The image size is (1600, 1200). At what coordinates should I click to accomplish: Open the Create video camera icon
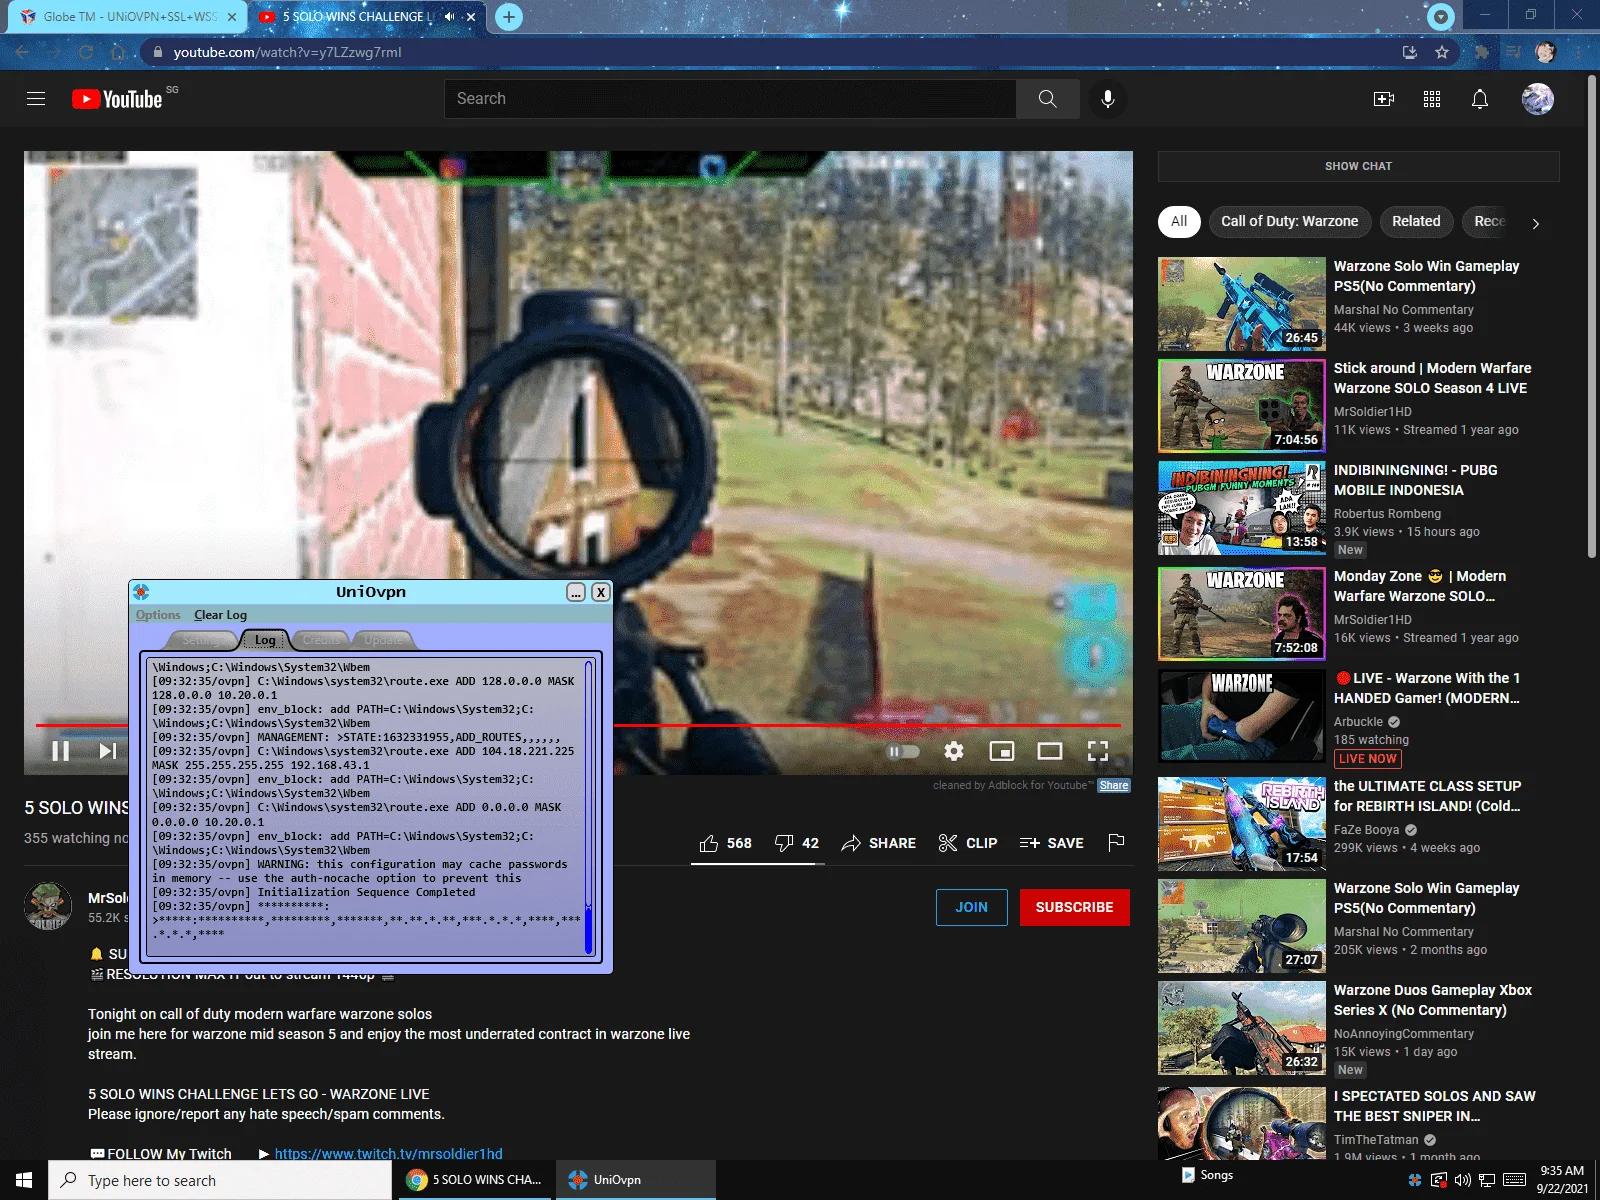coord(1384,99)
